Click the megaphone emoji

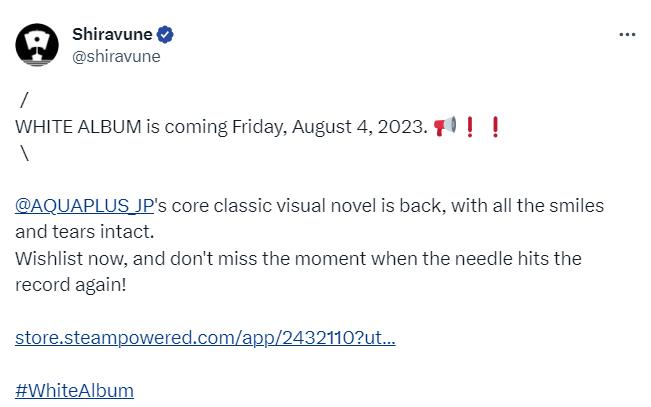click(446, 127)
